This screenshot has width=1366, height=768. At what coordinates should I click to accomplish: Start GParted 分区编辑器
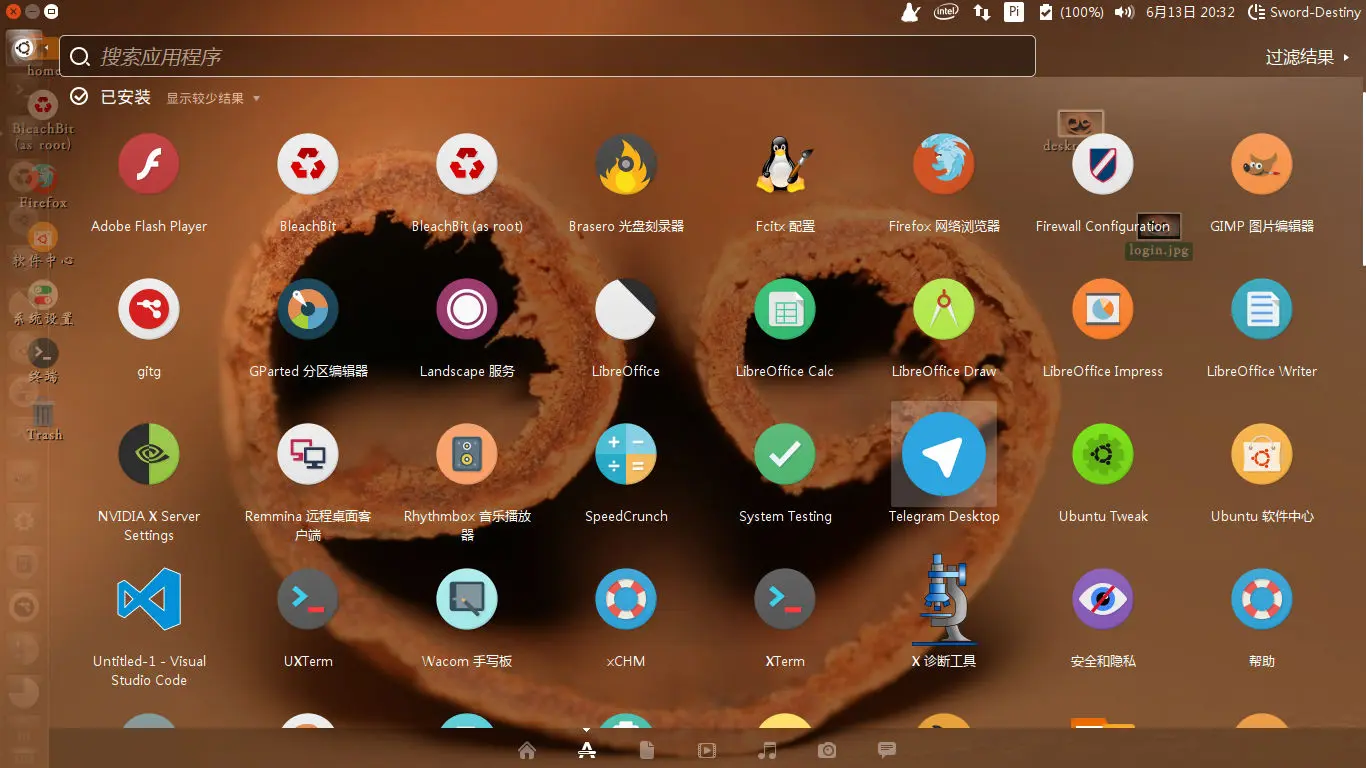click(307, 309)
